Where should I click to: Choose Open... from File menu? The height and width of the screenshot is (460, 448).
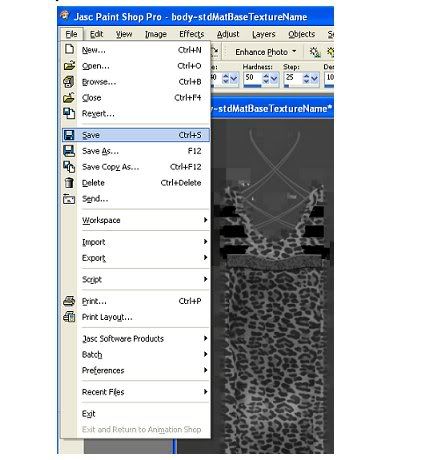click(136, 66)
